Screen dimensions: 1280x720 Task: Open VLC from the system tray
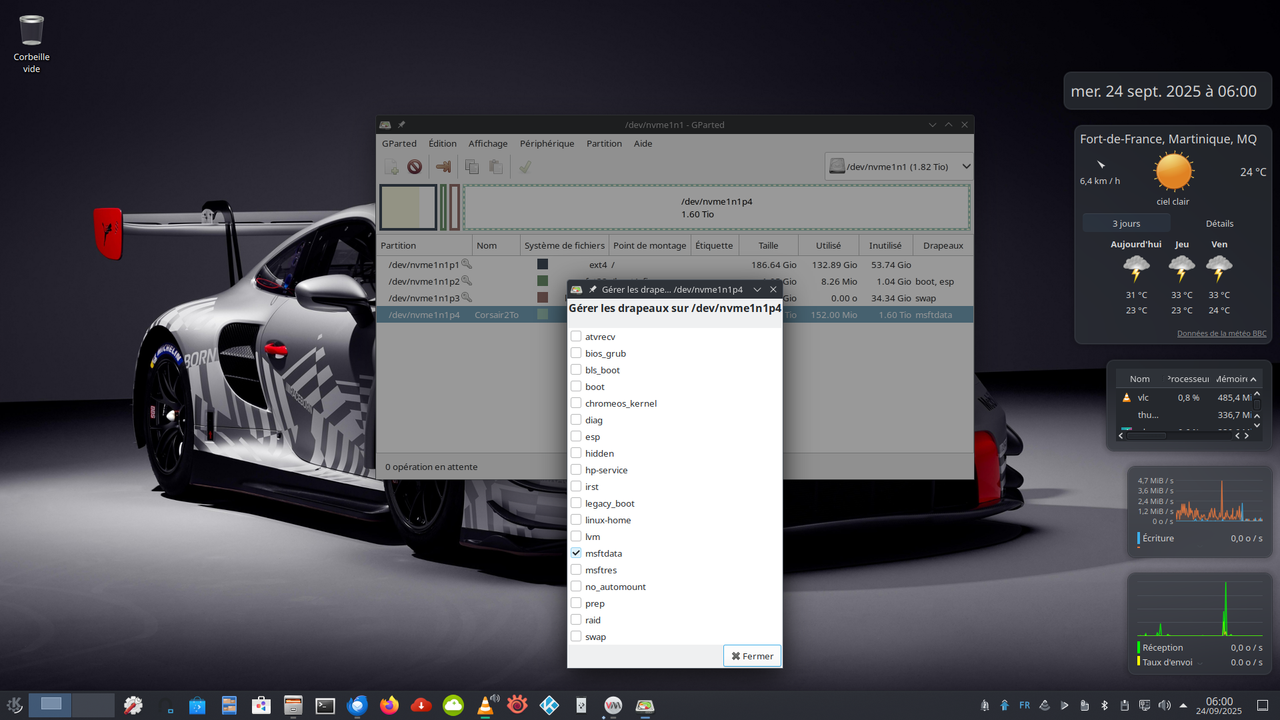pyautogui.click(x=1044, y=705)
